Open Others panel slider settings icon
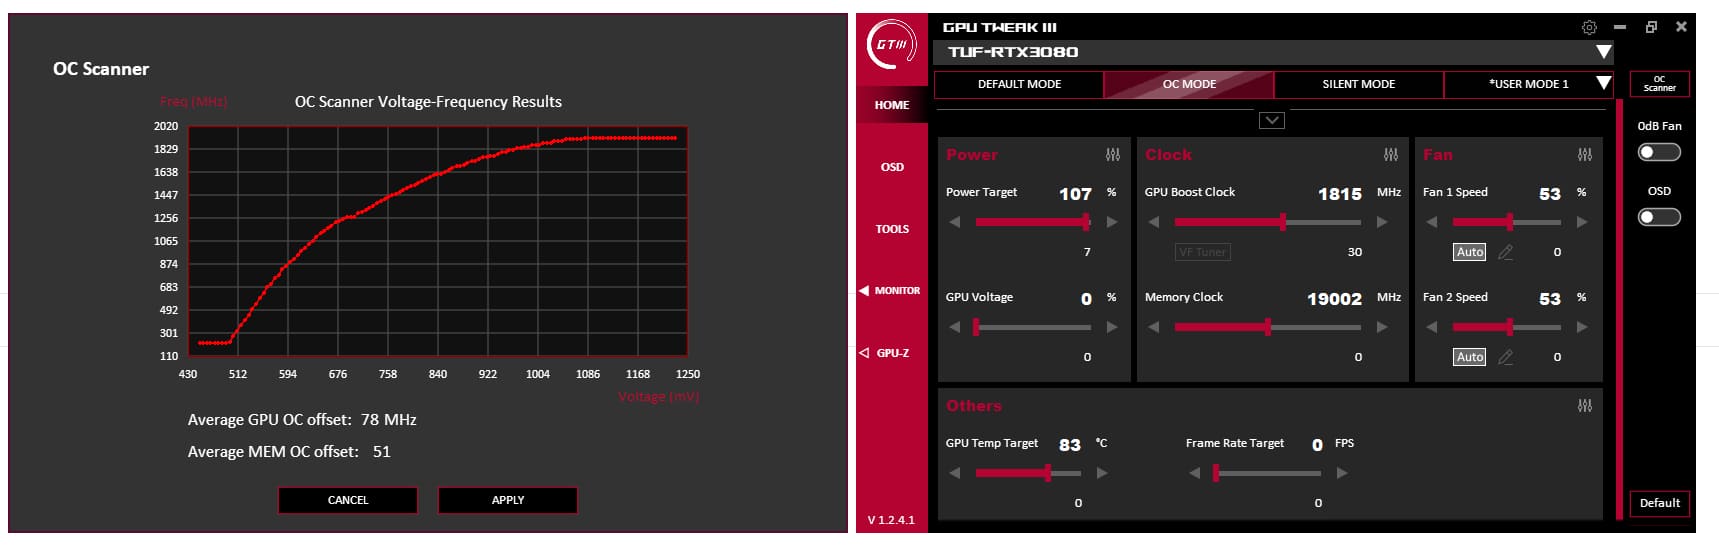This screenshot has height=551, width=1719. (1585, 406)
